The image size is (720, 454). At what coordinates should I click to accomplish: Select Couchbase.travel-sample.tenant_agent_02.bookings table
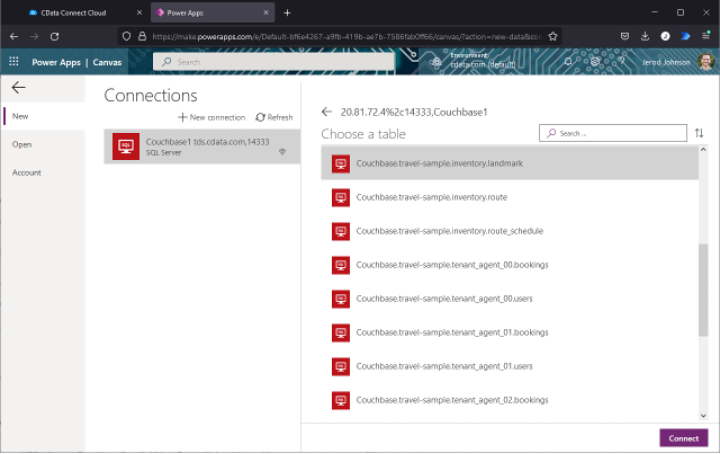tap(510, 400)
